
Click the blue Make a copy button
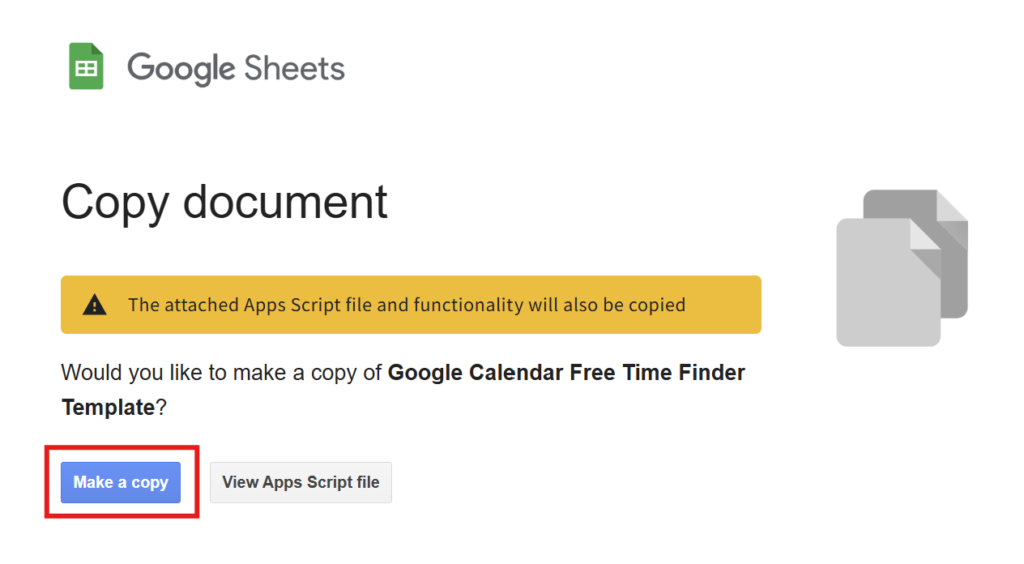(121, 482)
